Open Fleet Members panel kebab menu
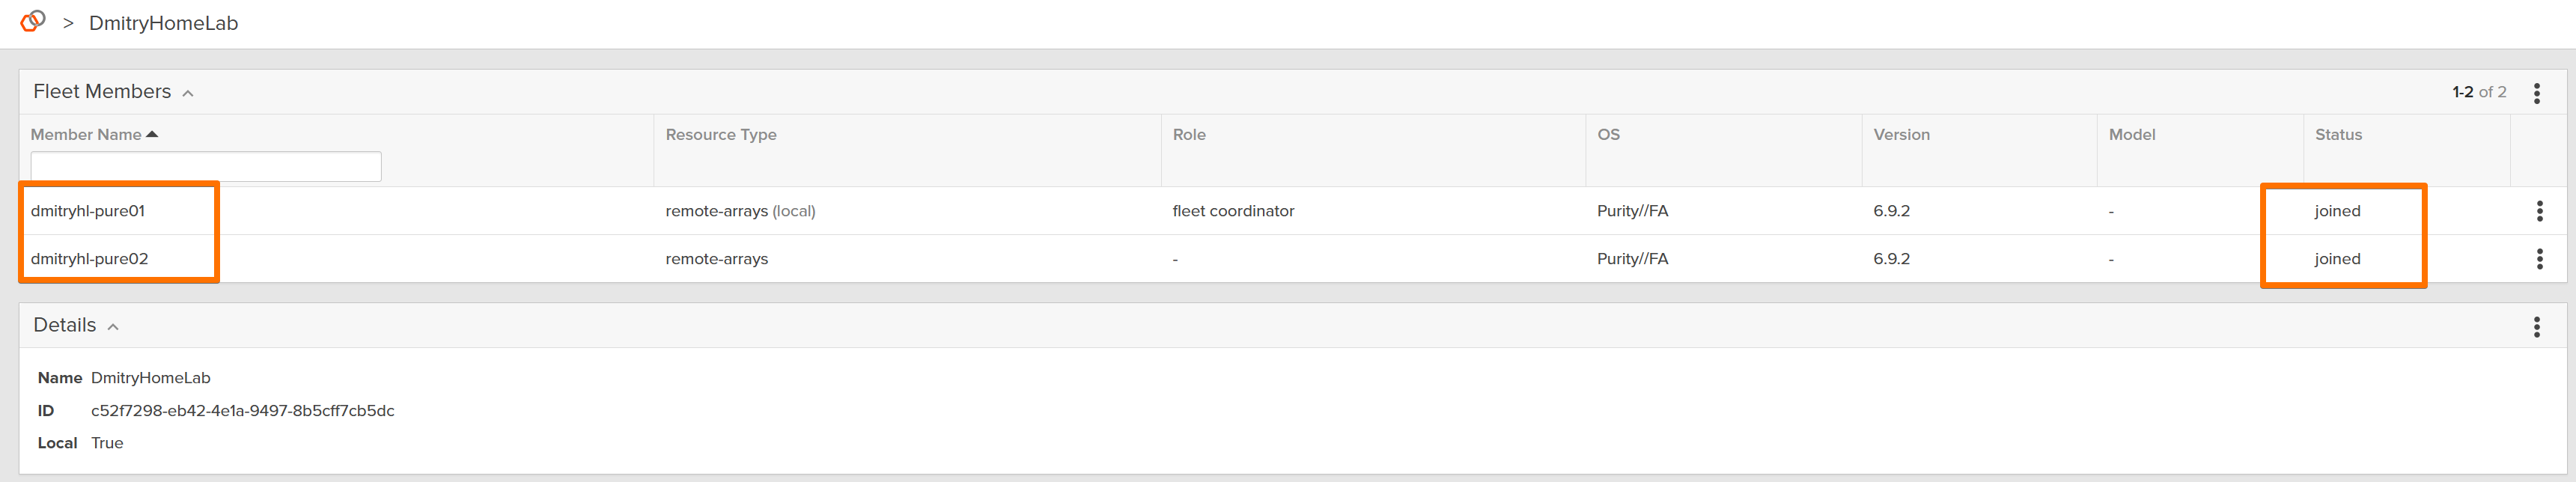This screenshot has height=482, width=2576. [2536, 93]
